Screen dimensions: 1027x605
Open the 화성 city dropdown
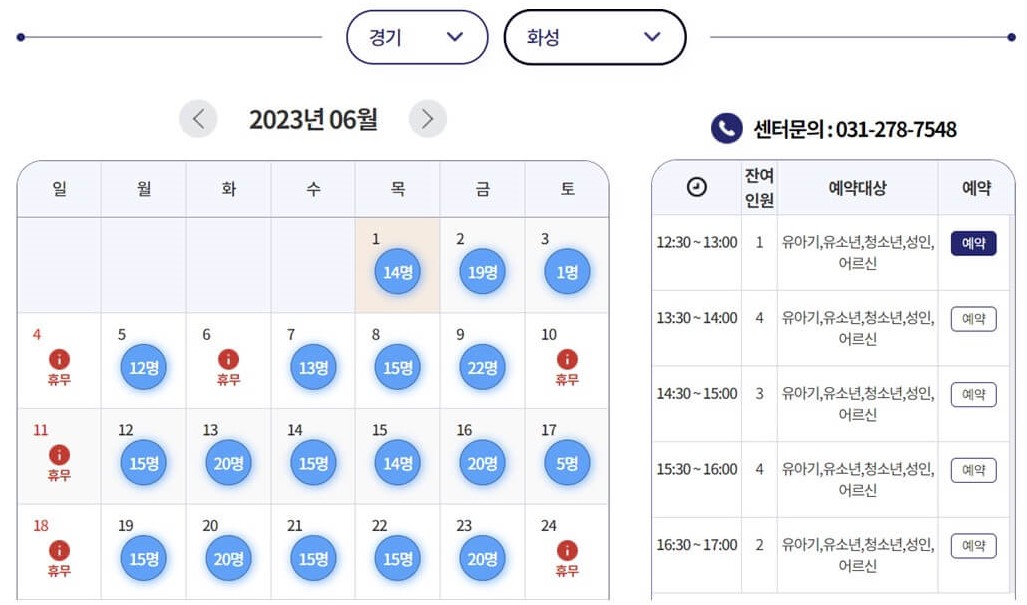click(595, 36)
